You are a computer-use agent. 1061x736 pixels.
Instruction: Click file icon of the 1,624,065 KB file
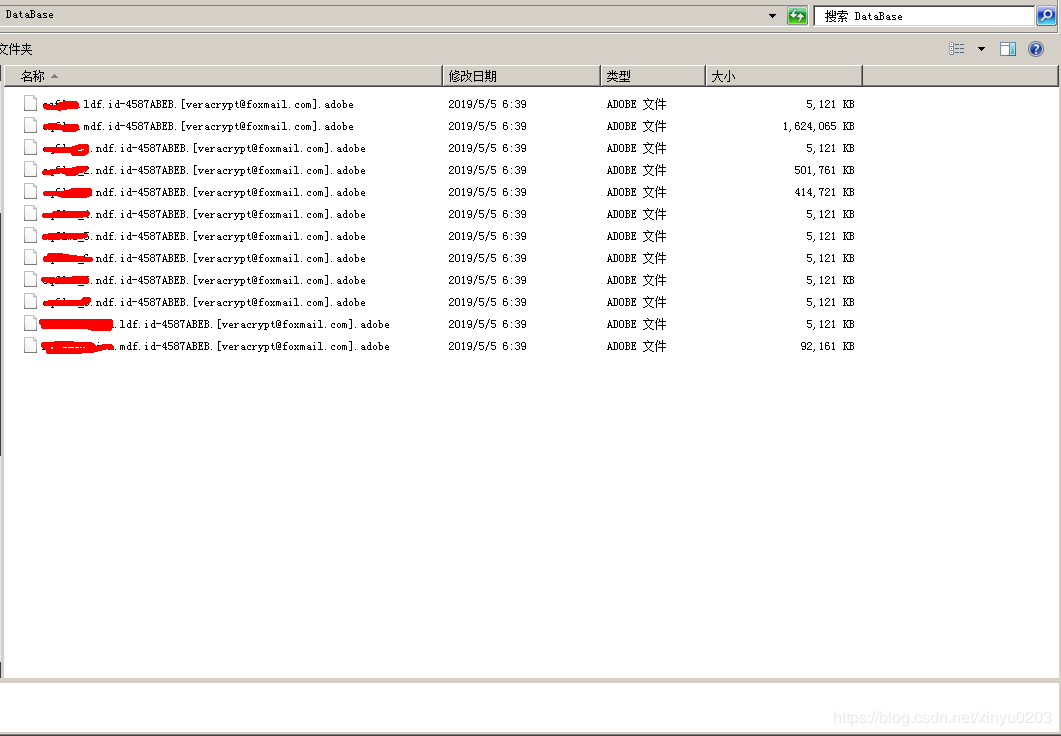pos(30,125)
